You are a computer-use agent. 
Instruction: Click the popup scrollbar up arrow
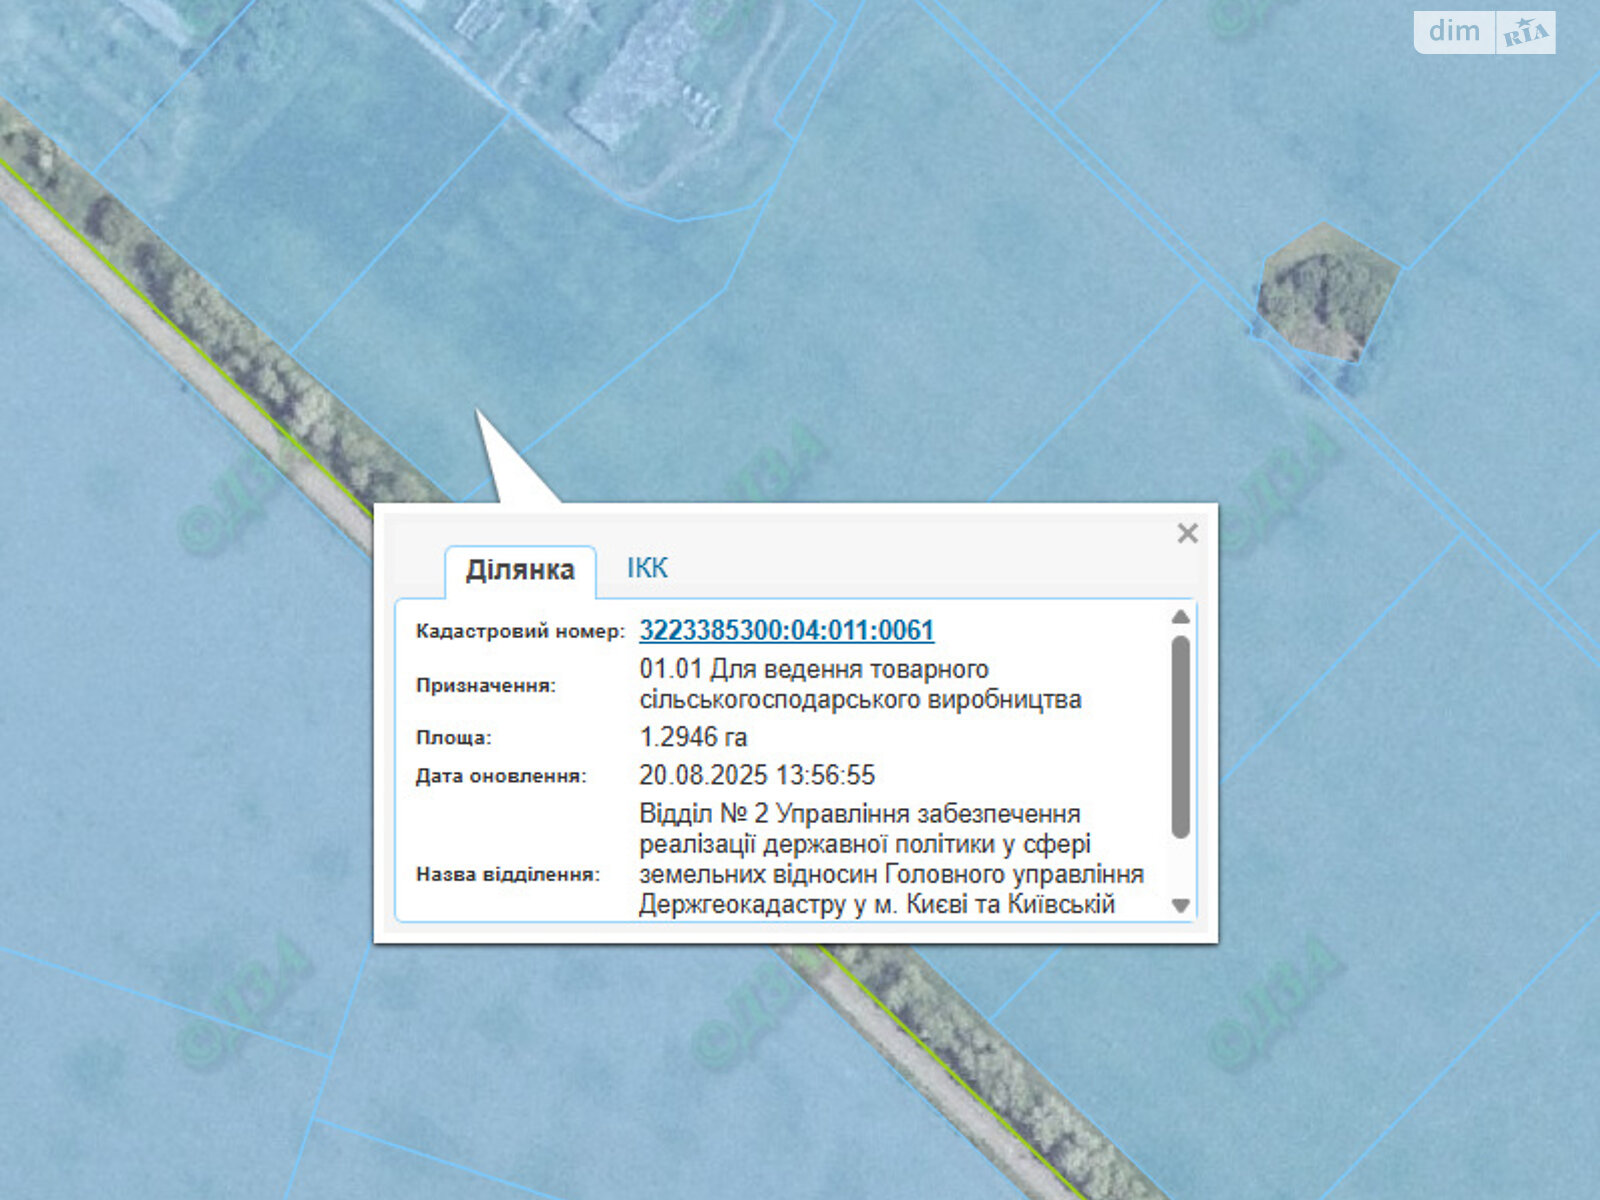(1180, 617)
